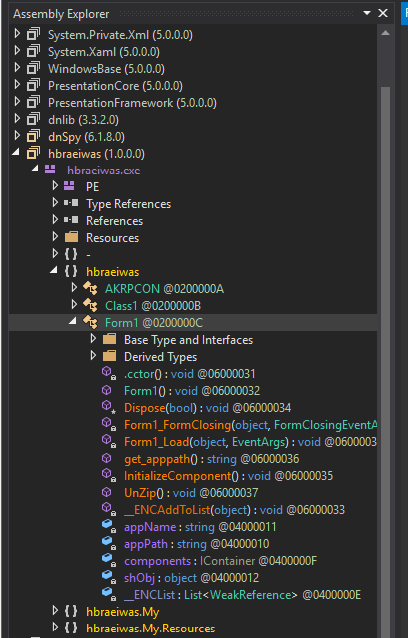This screenshot has height=638, width=408.
Task: Collapse the hbraeiwas (1.0.0.0) assembly
Action: tap(16, 152)
